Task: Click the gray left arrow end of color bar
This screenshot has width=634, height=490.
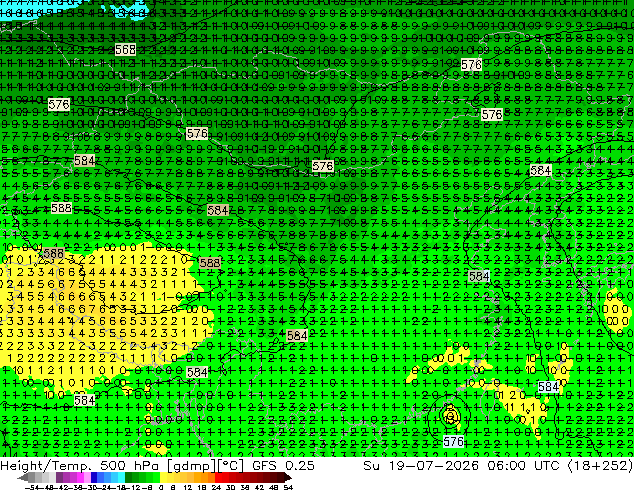Action: click(x=23, y=477)
